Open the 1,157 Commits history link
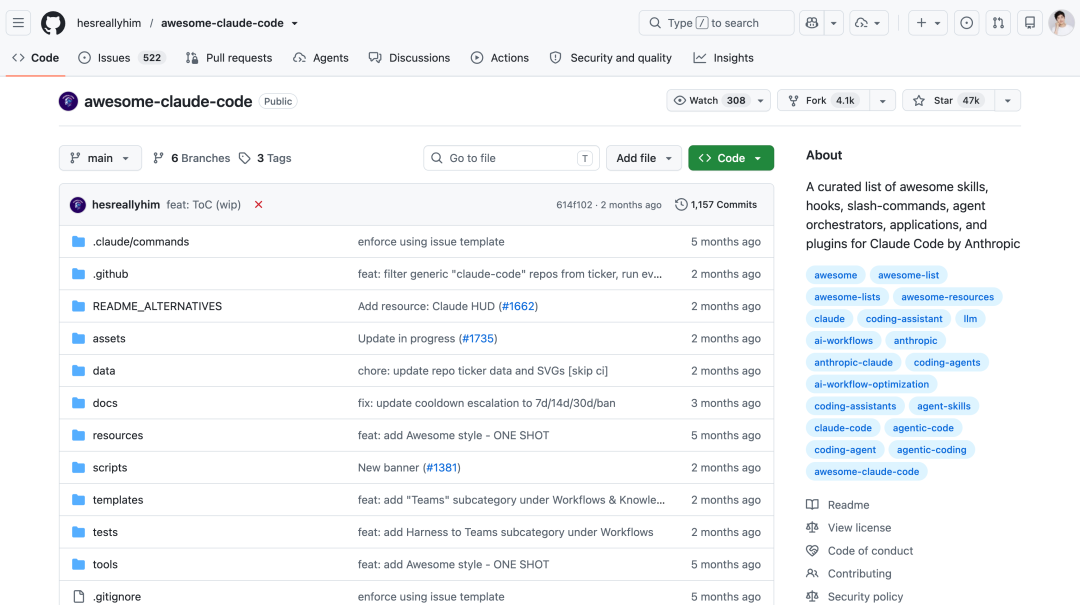 (716, 205)
